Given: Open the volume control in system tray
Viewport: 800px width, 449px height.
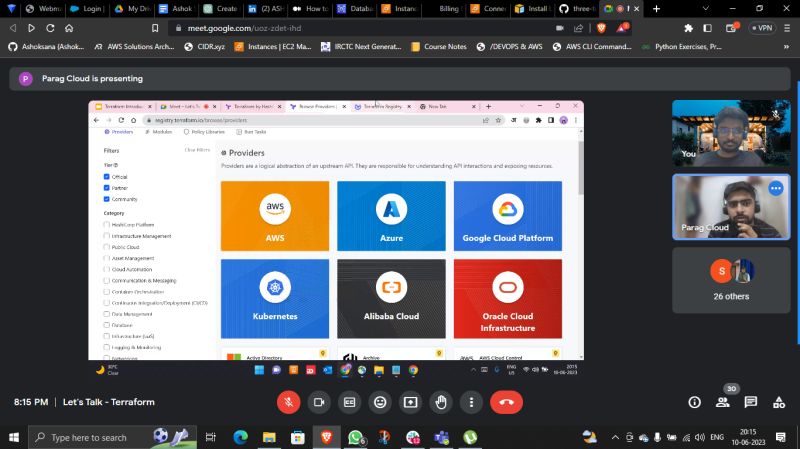Looking at the screenshot, I should click(x=700, y=437).
